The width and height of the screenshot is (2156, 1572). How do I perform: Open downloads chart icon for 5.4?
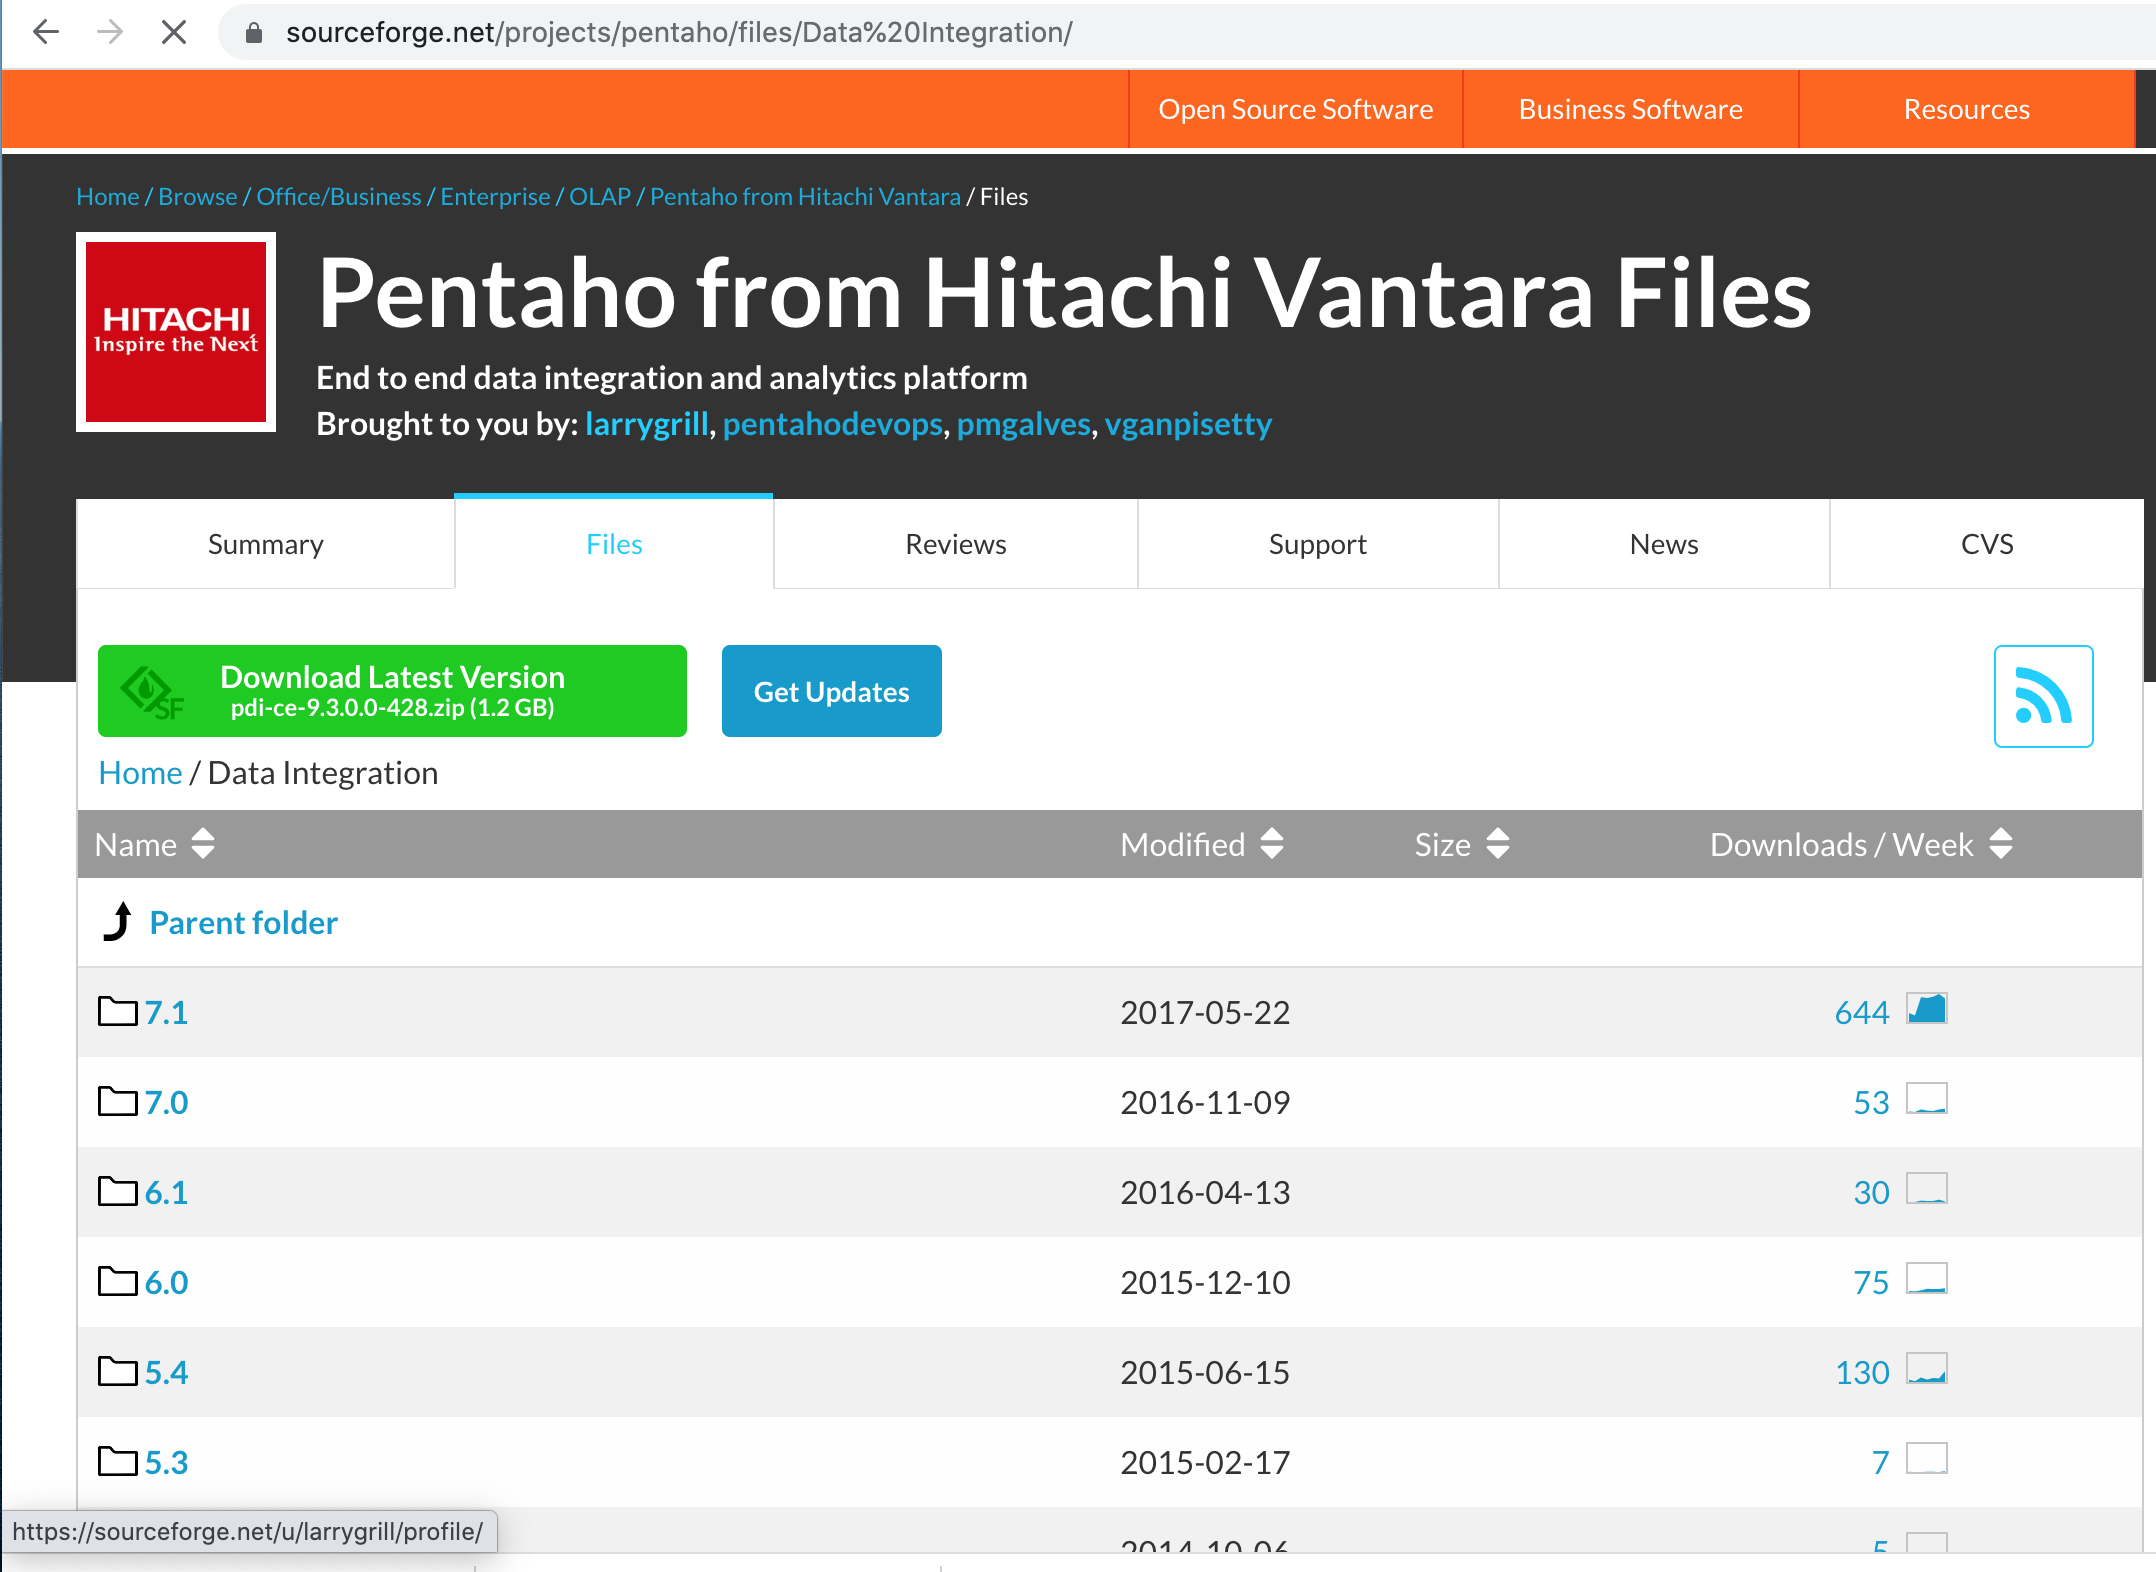[1926, 1369]
